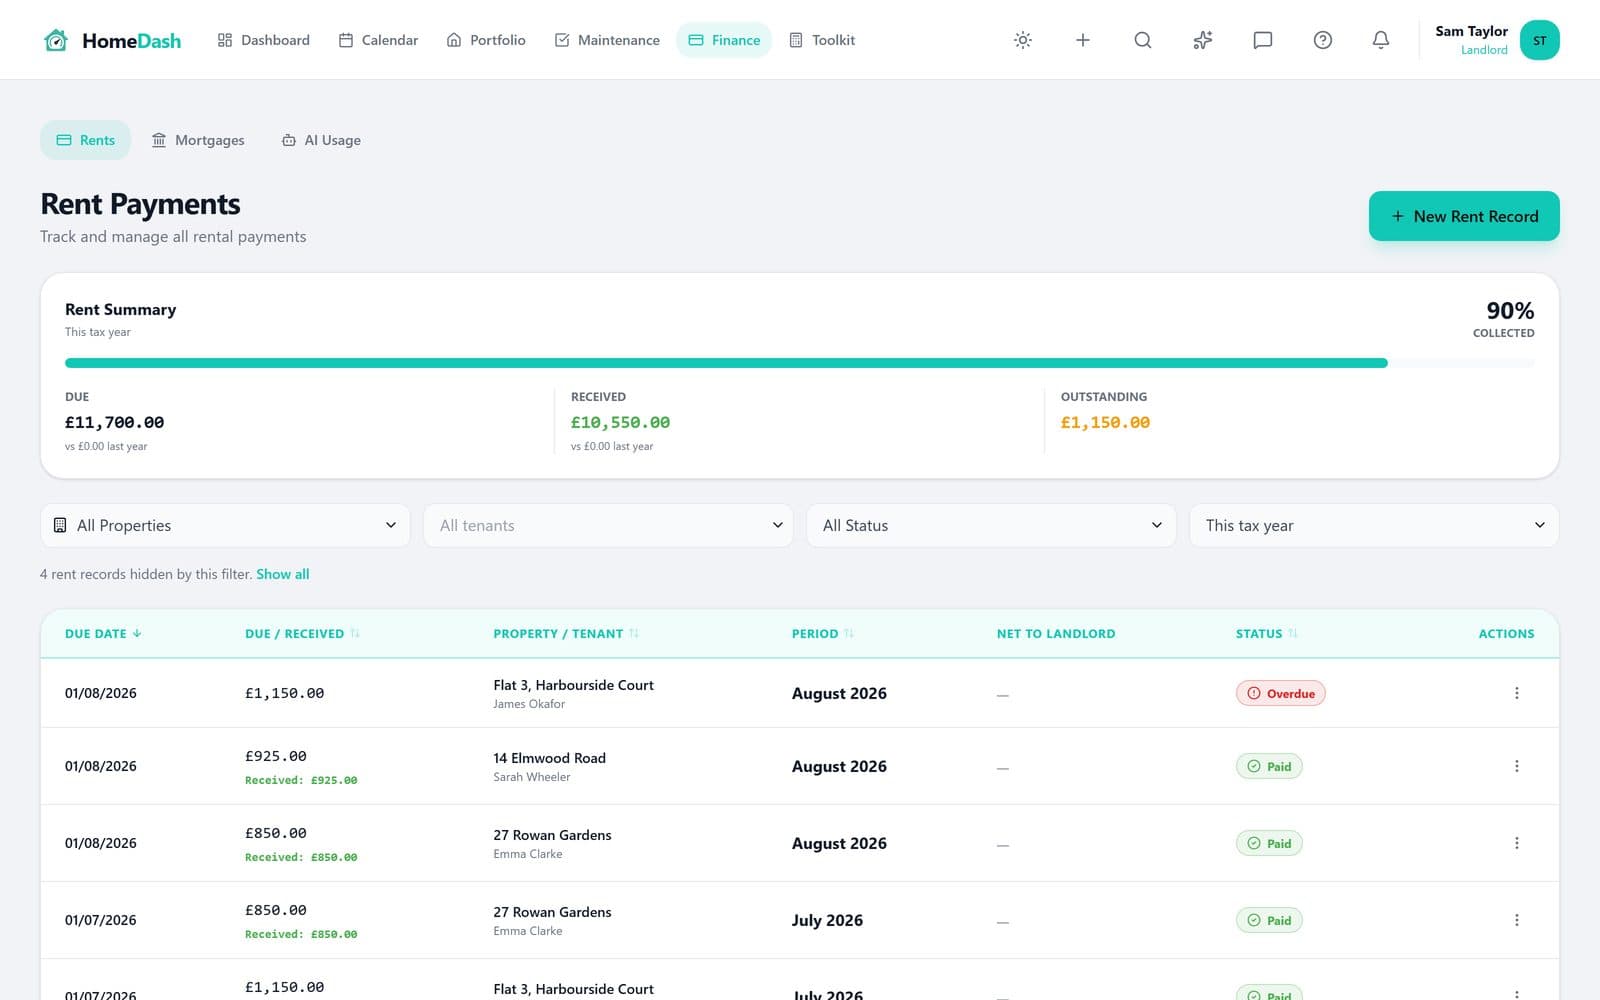
Task: Click the £10,550.00 received amount
Action: [620, 422]
